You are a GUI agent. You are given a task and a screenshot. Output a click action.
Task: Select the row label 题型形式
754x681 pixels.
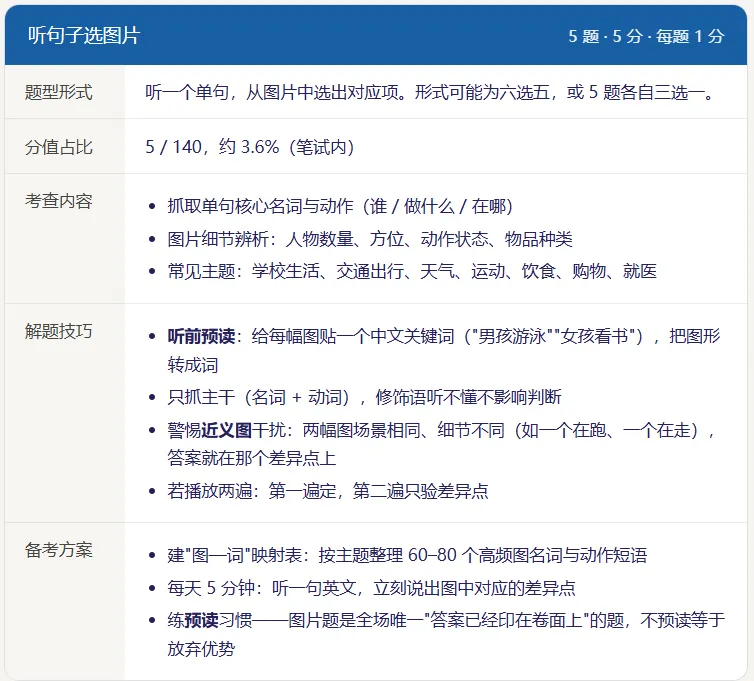(58, 92)
